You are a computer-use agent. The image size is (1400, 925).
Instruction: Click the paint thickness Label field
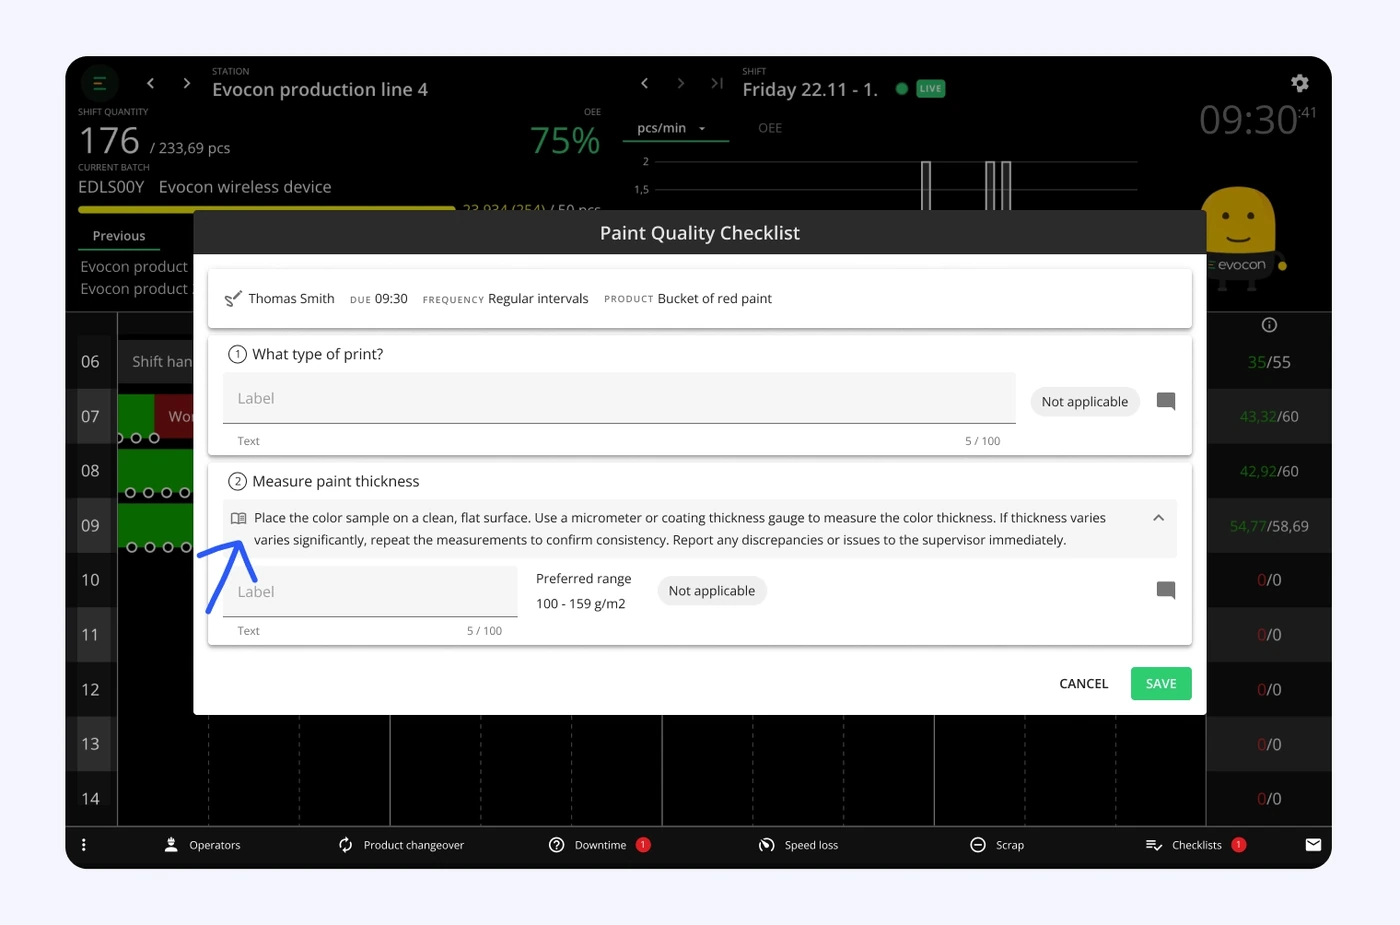pos(370,591)
